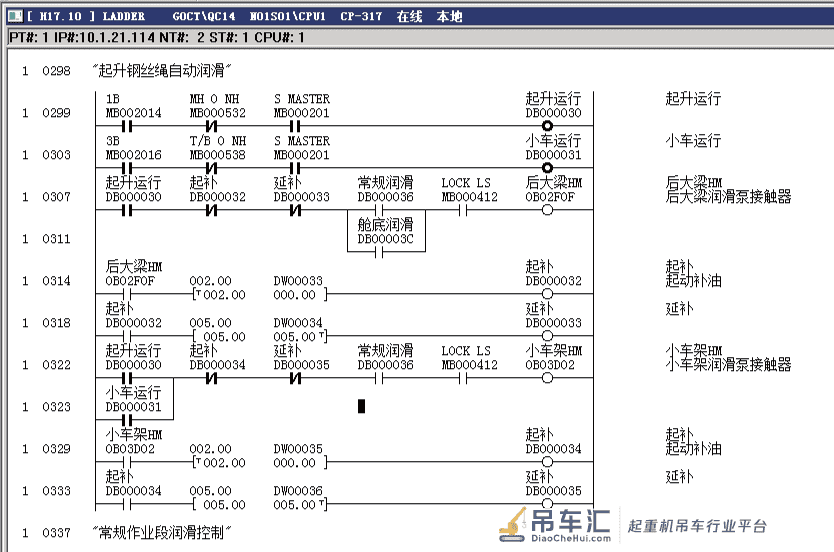834x552 pixels.
Task: Click the 起动补油 comment beside rung 0329
Action: (x=693, y=449)
